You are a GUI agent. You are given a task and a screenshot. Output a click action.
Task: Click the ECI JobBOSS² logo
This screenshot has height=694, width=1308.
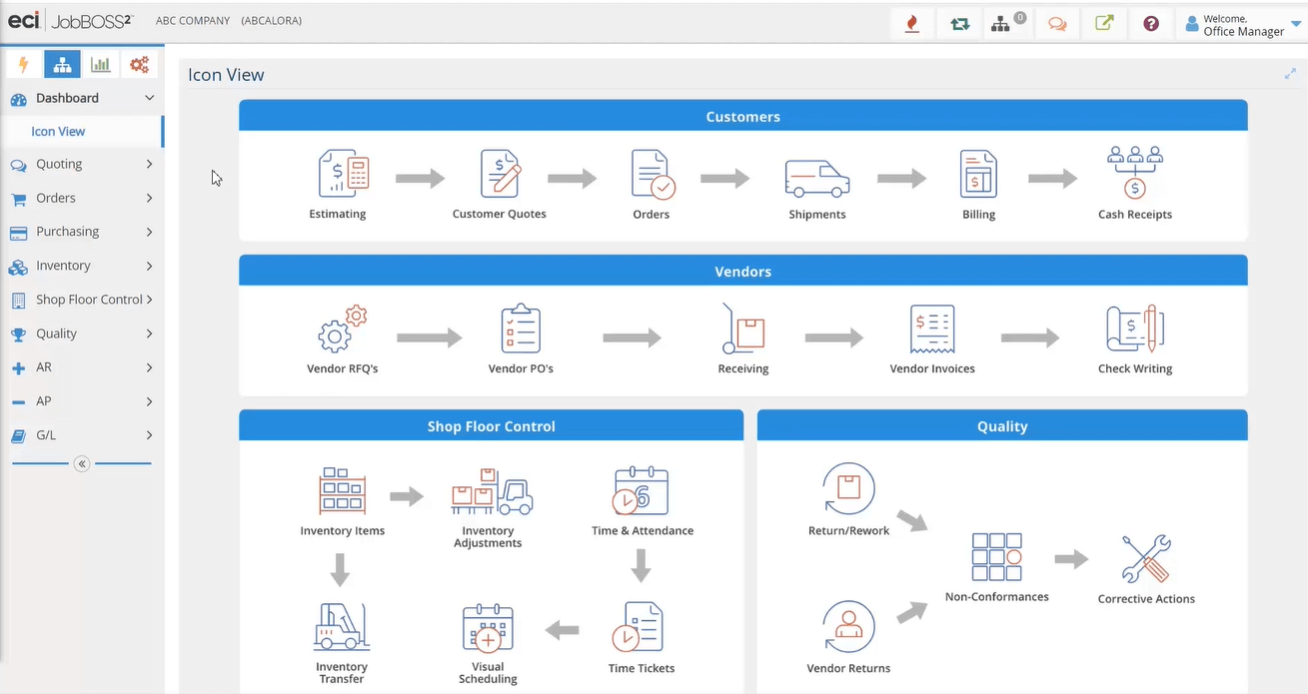point(70,20)
